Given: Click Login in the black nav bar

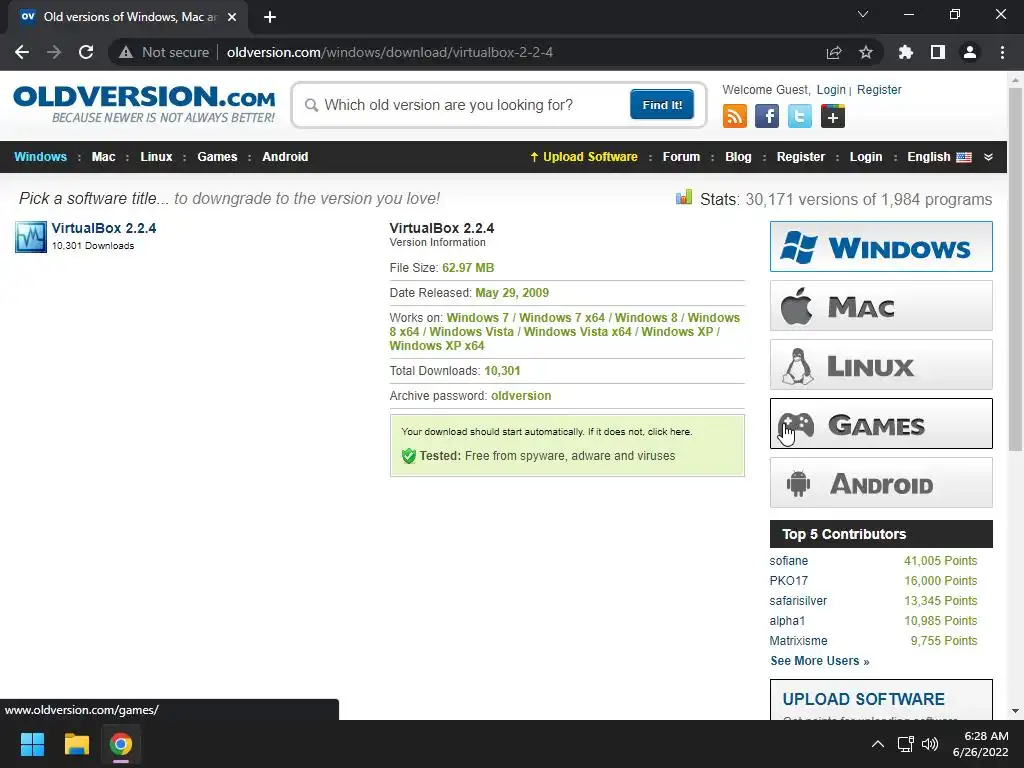Looking at the screenshot, I should [866, 157].
